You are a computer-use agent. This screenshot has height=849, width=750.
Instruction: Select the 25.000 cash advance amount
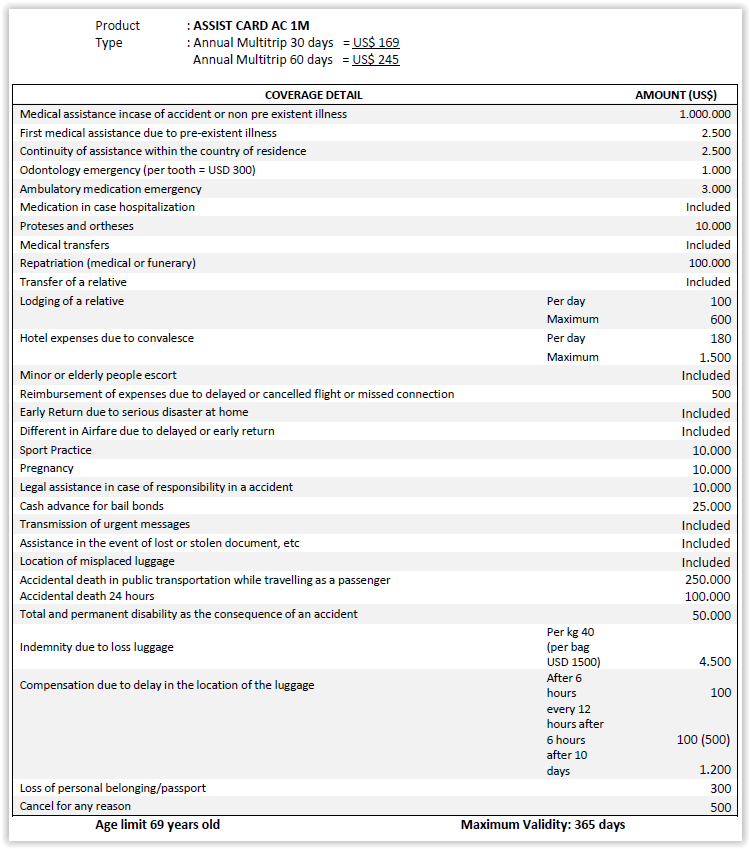[712, 506]
